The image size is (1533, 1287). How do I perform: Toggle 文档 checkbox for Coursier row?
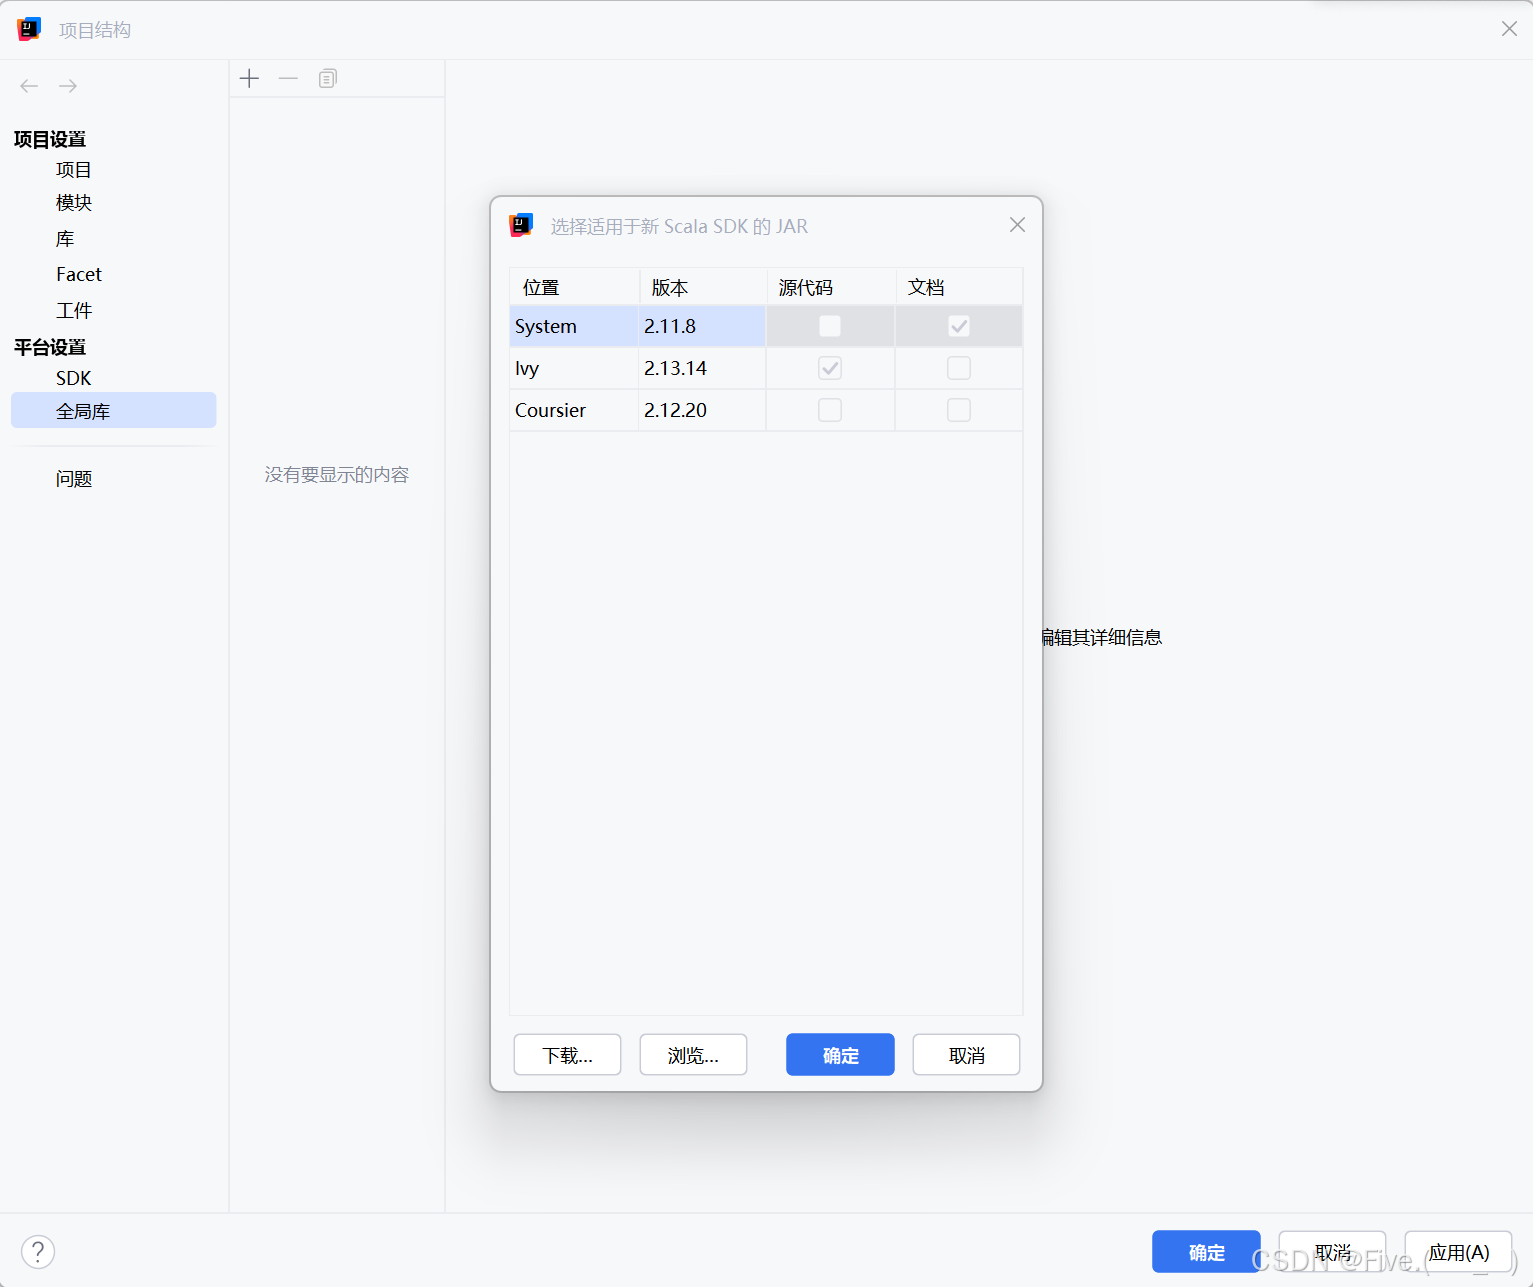coord(959,410)
